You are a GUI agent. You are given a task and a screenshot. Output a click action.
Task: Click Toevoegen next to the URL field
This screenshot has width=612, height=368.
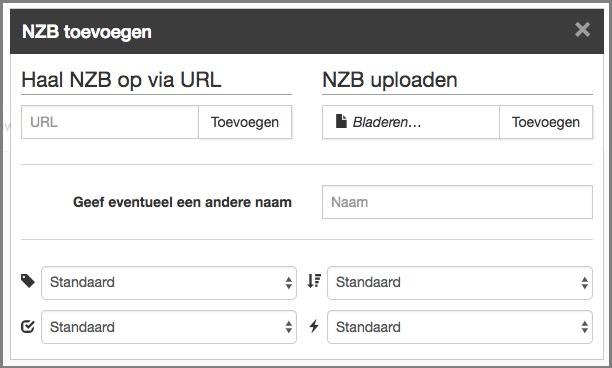point(245,122)
